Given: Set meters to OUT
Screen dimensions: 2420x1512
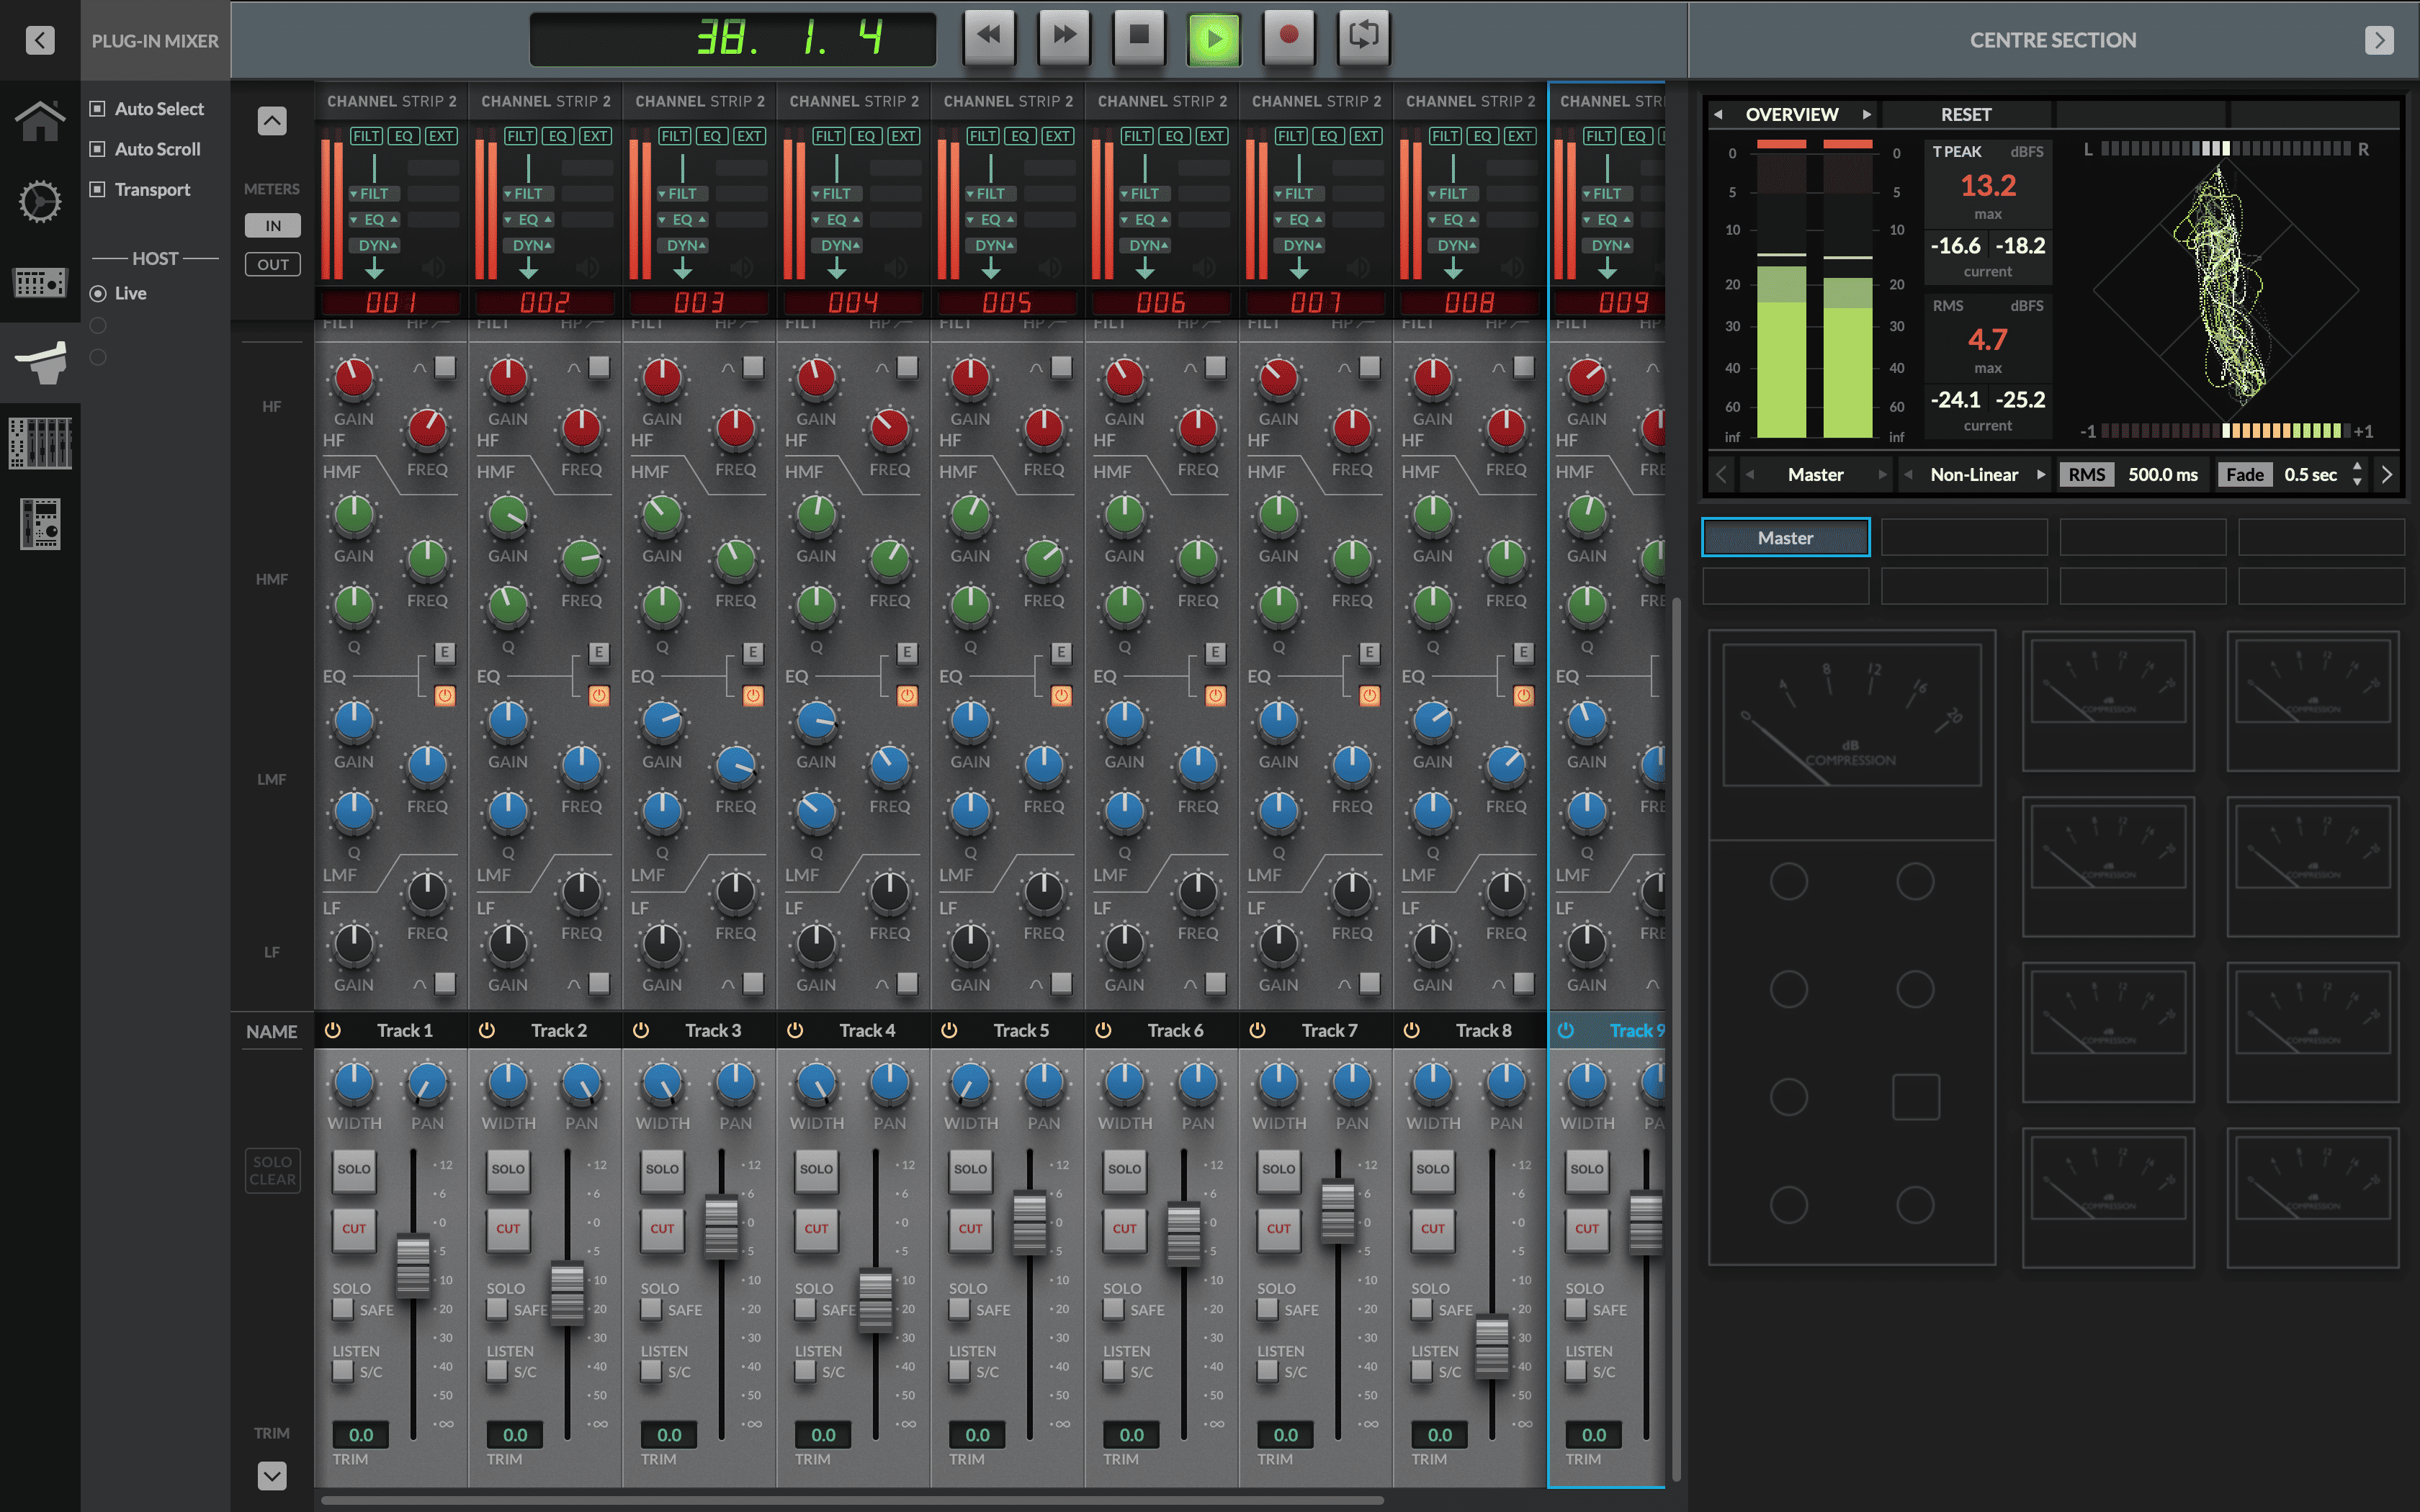Looking at the screenshot, I should pyautogui.click(x=272, y=264).
